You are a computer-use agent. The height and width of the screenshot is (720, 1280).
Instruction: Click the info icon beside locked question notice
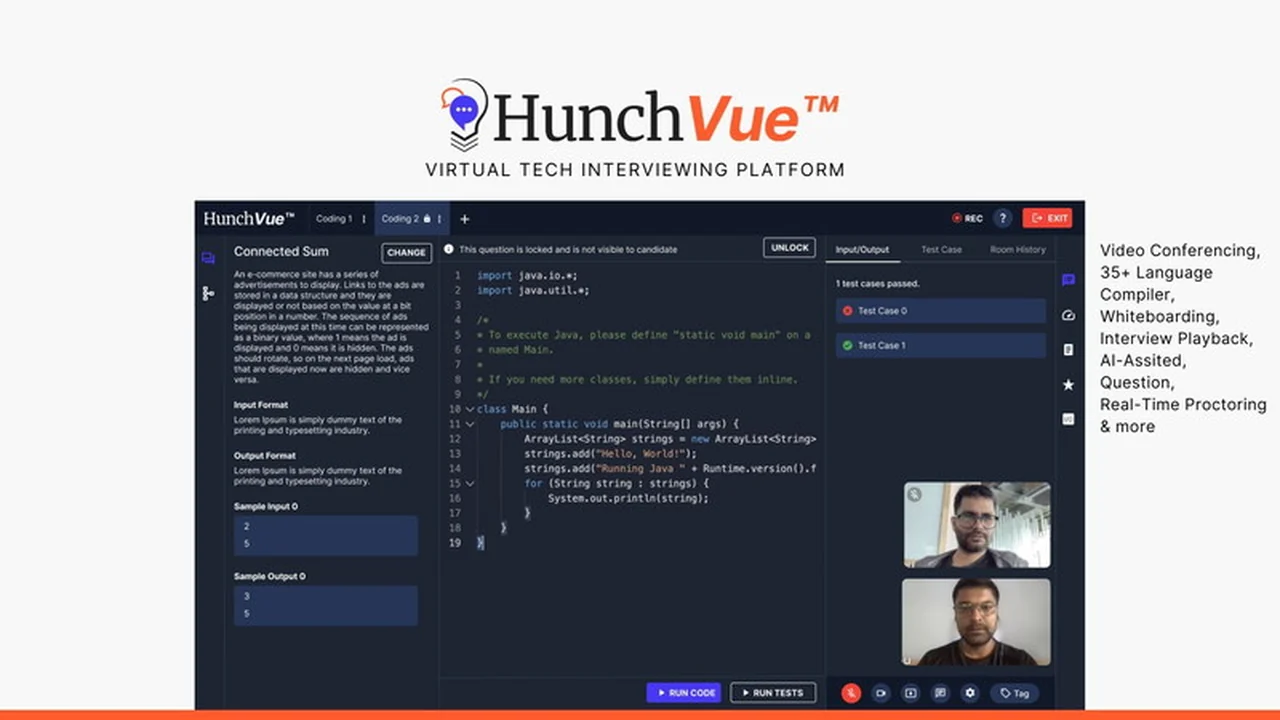(x=449, y=249)
